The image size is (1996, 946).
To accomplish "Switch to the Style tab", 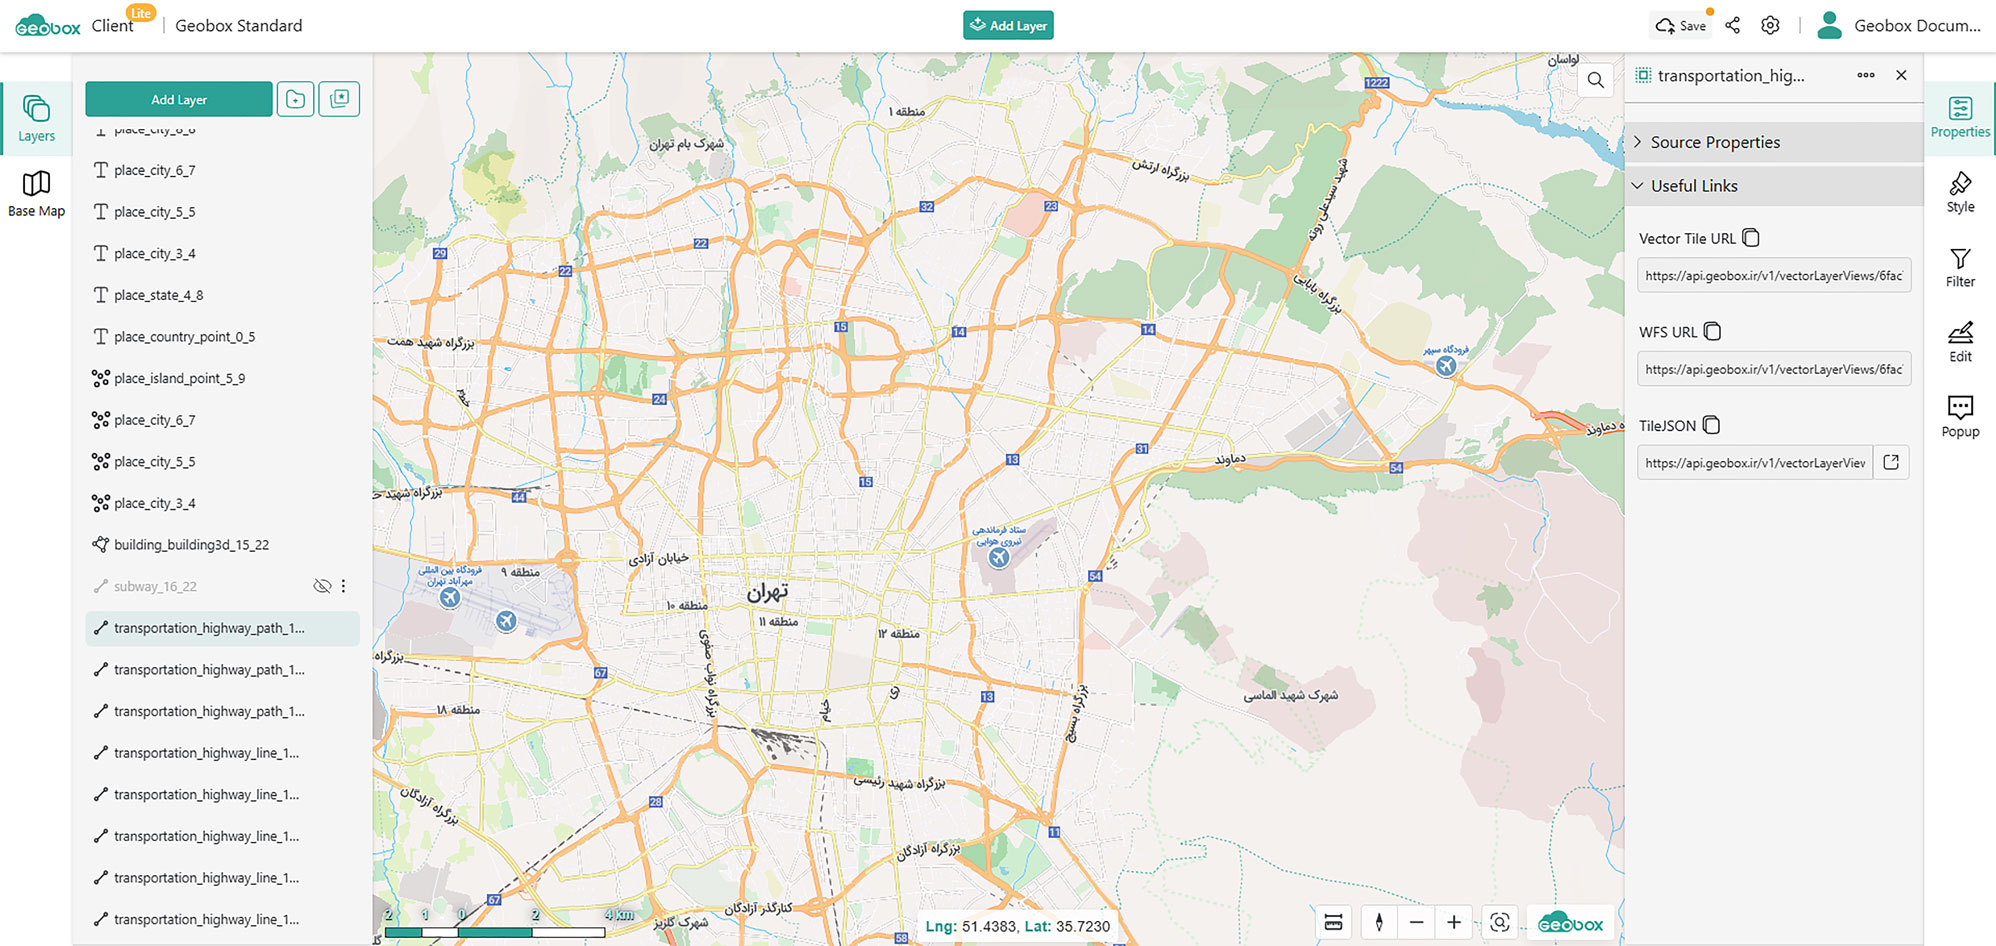I will (x=1960, y=193).
